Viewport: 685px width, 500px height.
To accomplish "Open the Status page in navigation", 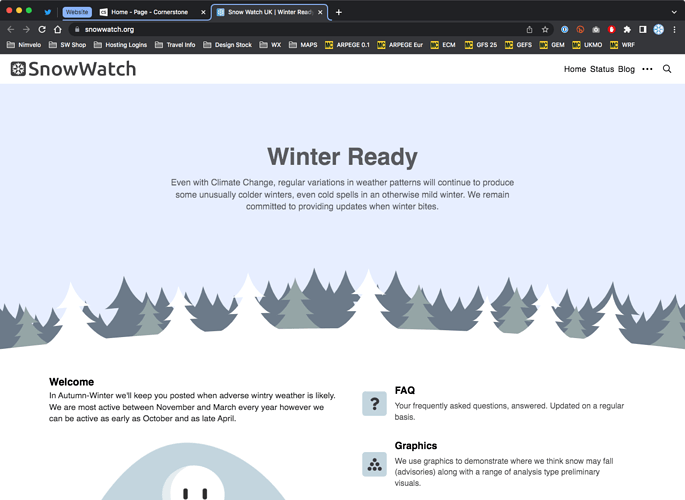I will coord(602,69).
